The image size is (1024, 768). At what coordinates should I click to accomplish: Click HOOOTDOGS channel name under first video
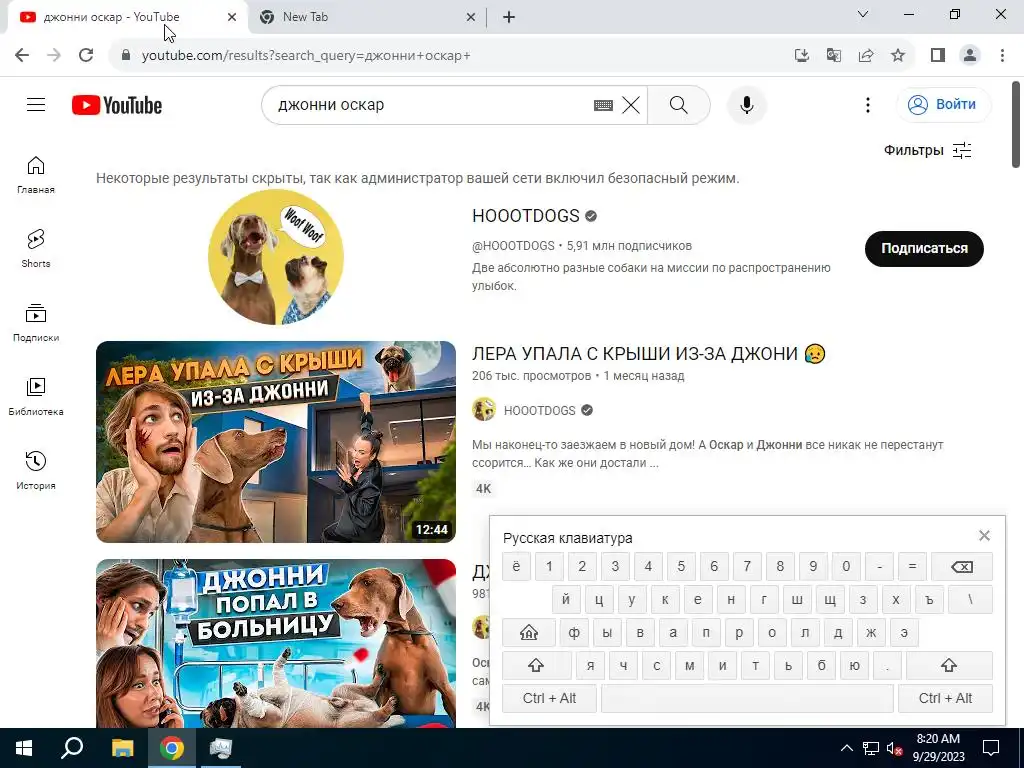[539, 410]
